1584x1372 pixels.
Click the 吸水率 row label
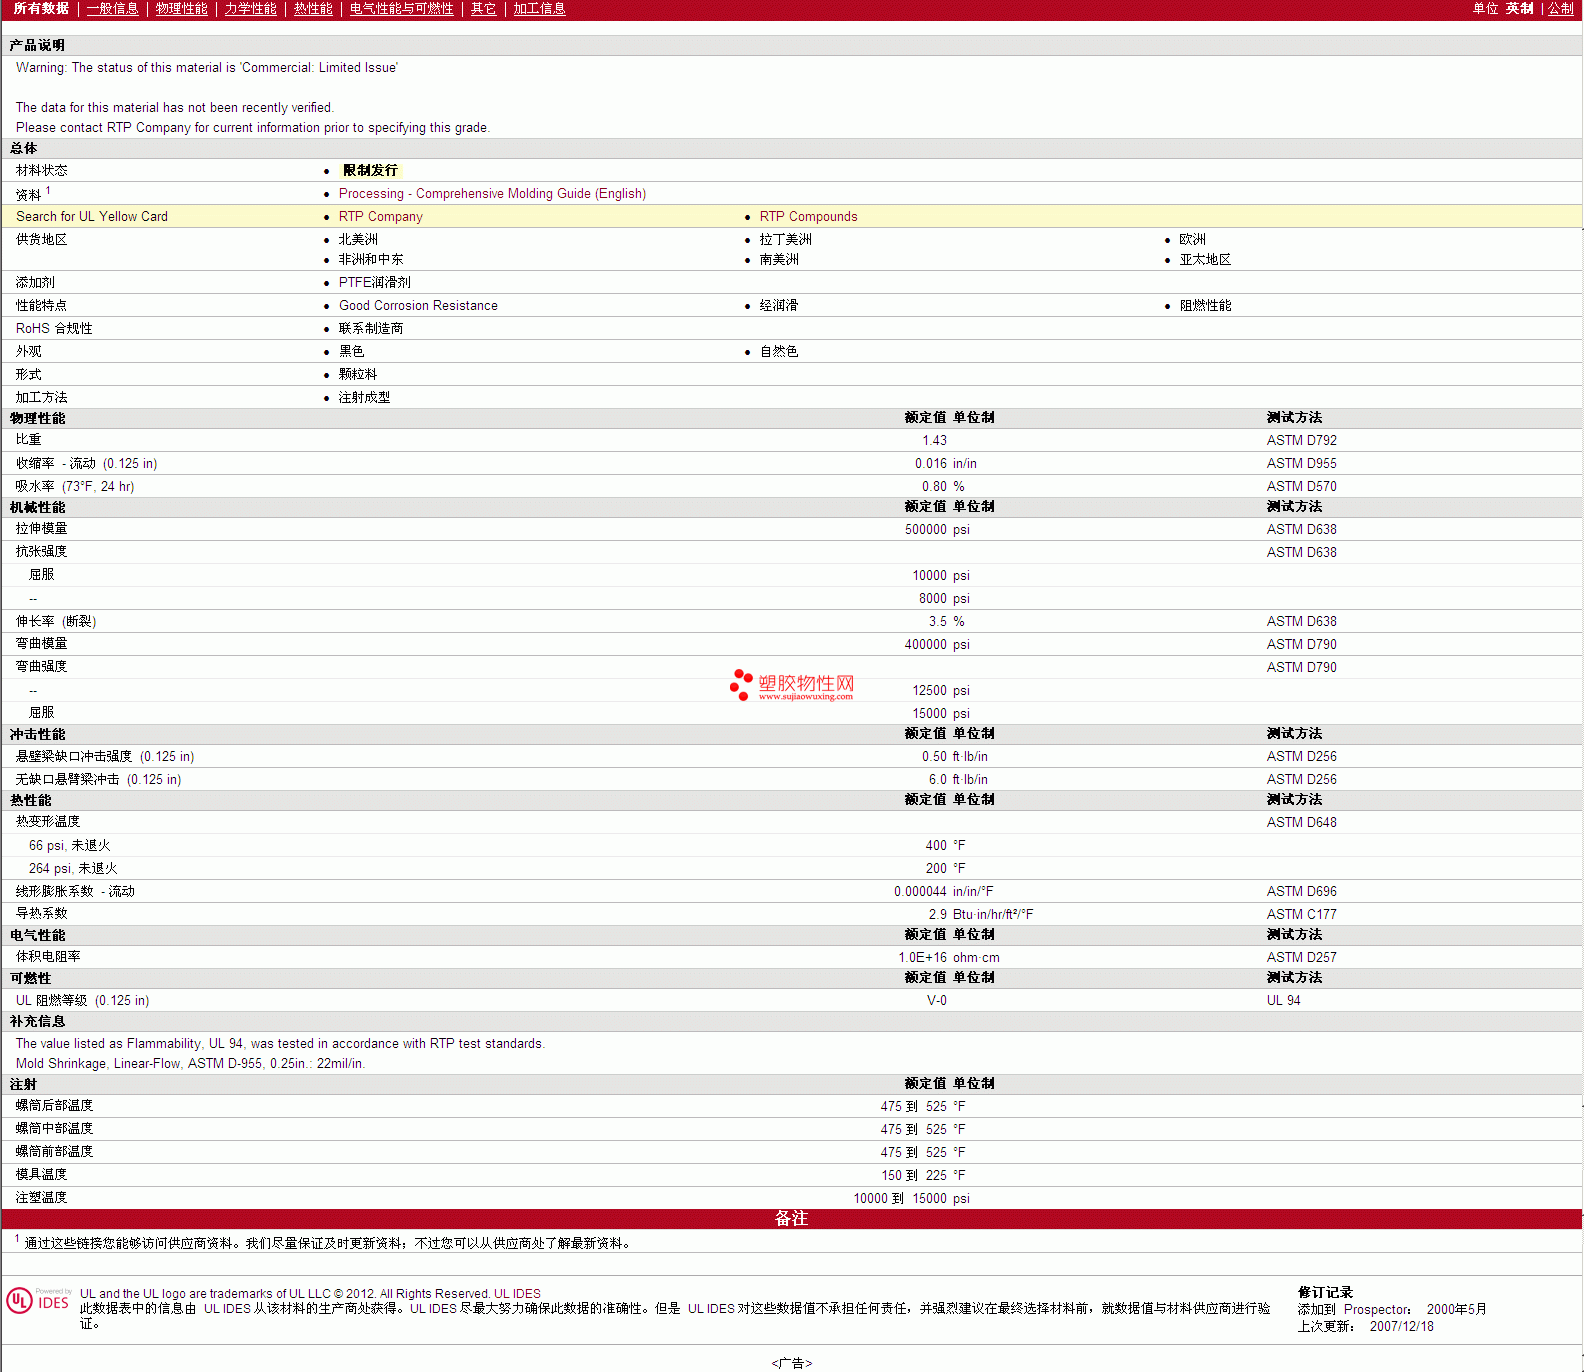point(74,487)
